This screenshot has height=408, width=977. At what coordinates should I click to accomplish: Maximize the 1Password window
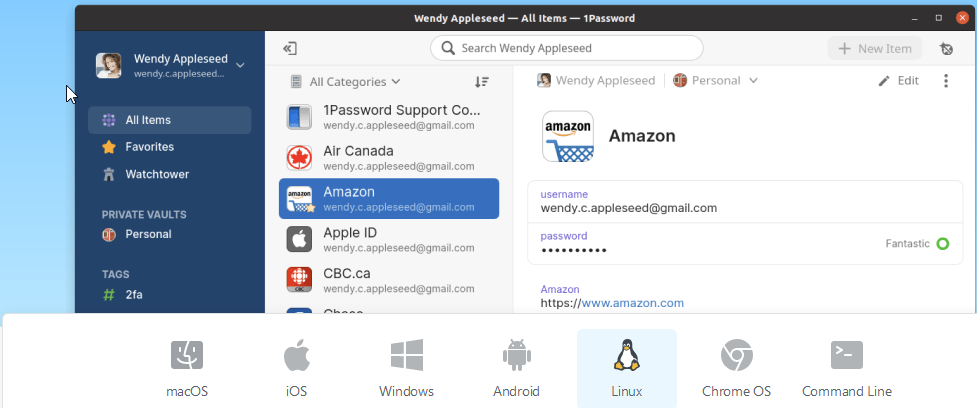(938, 18)
